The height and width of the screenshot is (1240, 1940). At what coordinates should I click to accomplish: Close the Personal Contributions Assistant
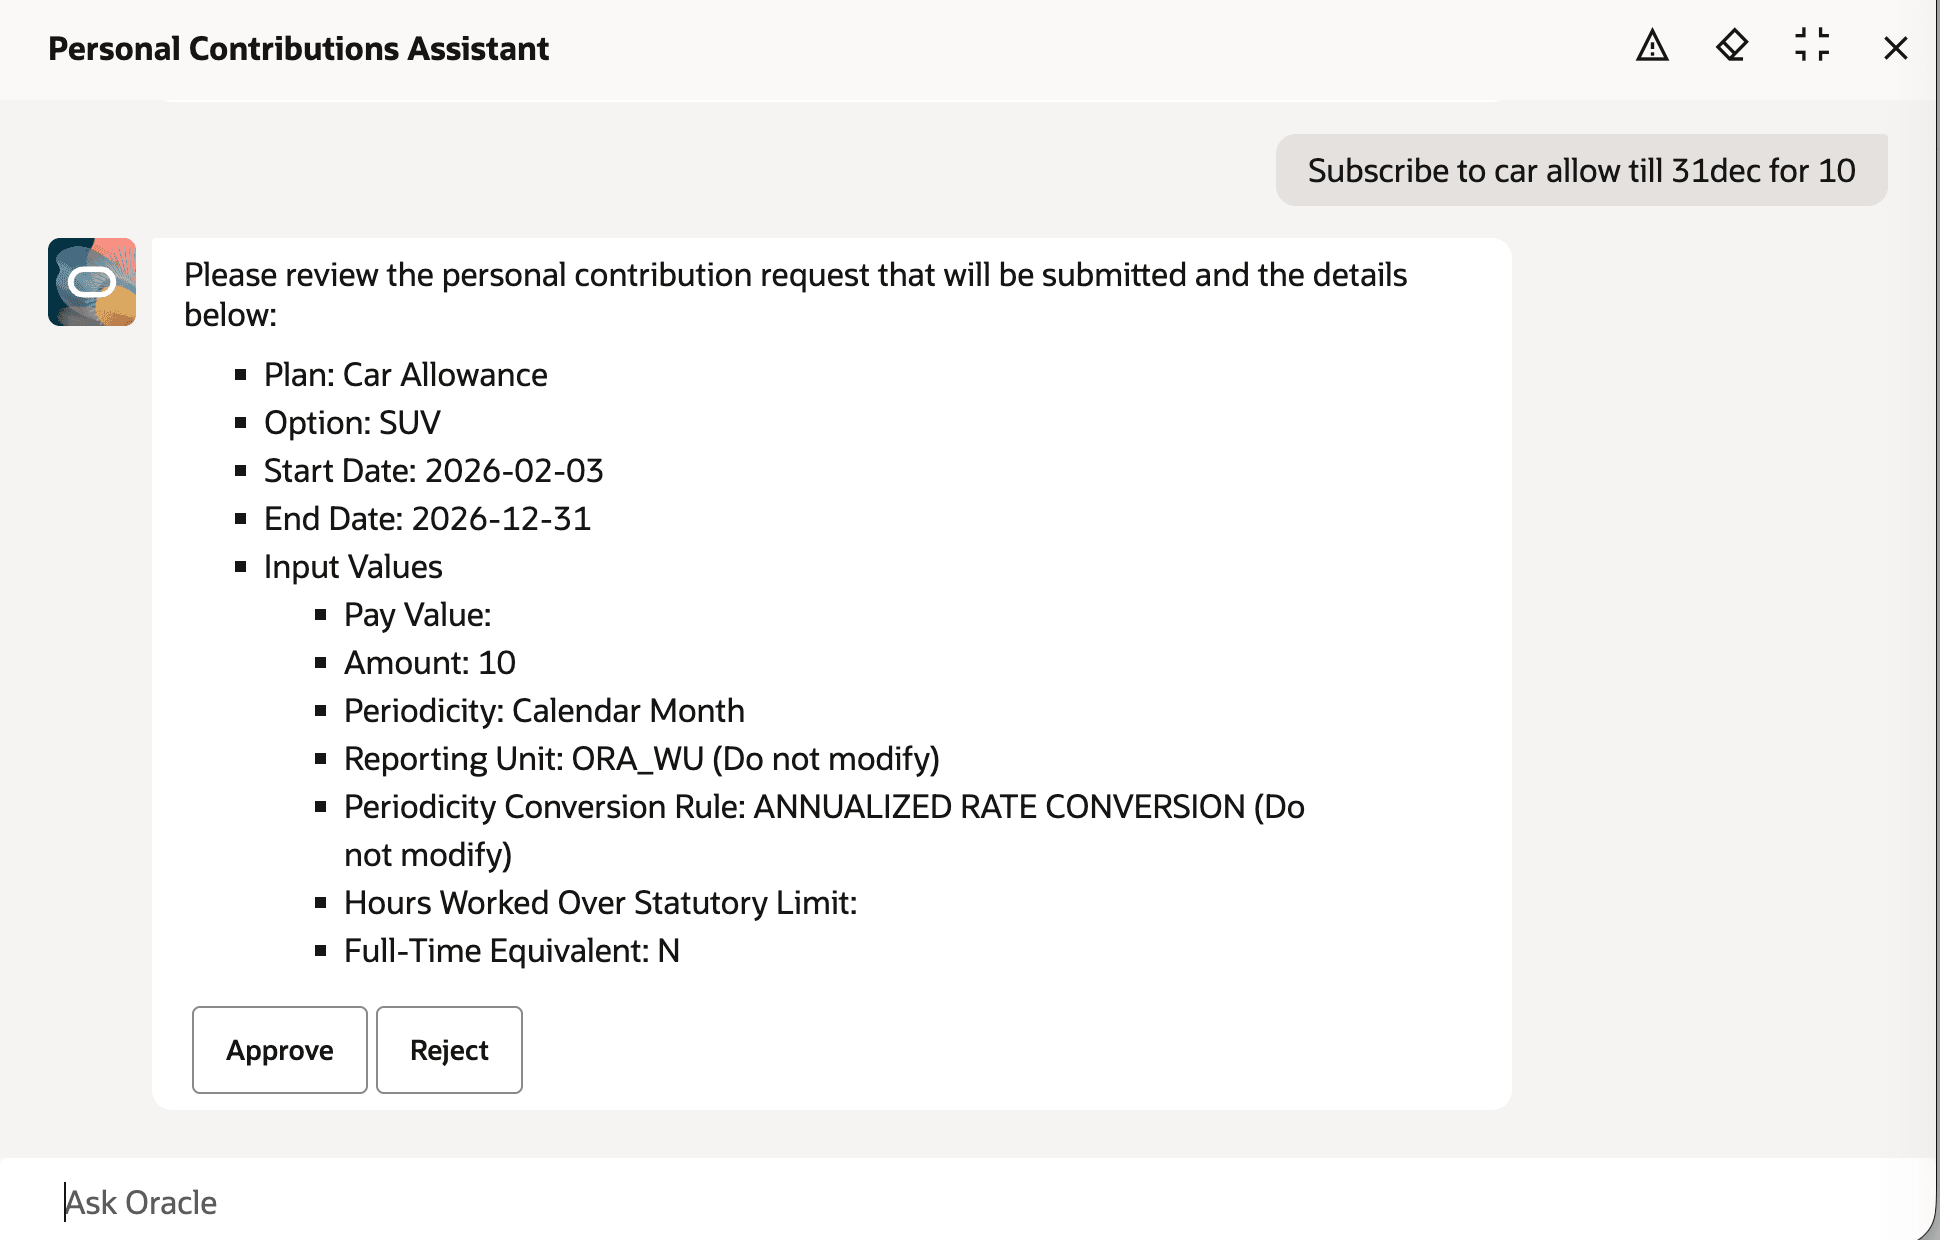(1894, 47)
